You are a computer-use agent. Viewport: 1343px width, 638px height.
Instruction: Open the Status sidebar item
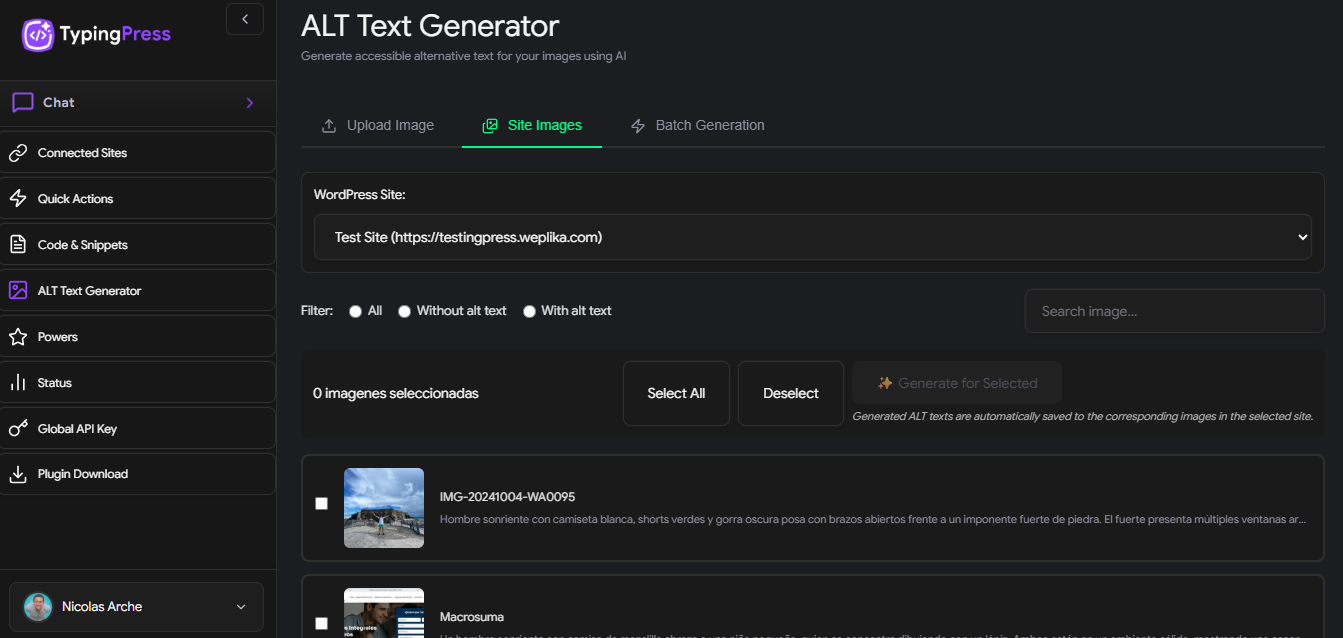coord(138,383)
